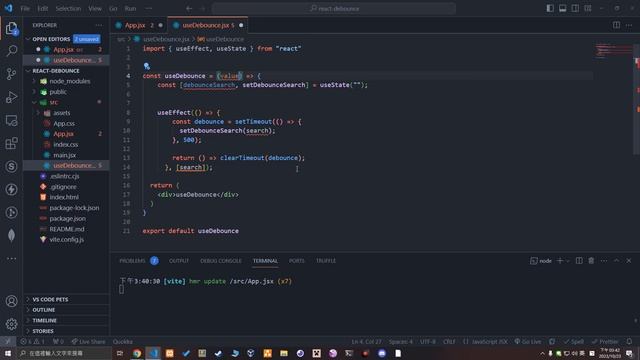
Task: Open terminal panel more actions ellipsis
Action: click(x=604, y=260)
